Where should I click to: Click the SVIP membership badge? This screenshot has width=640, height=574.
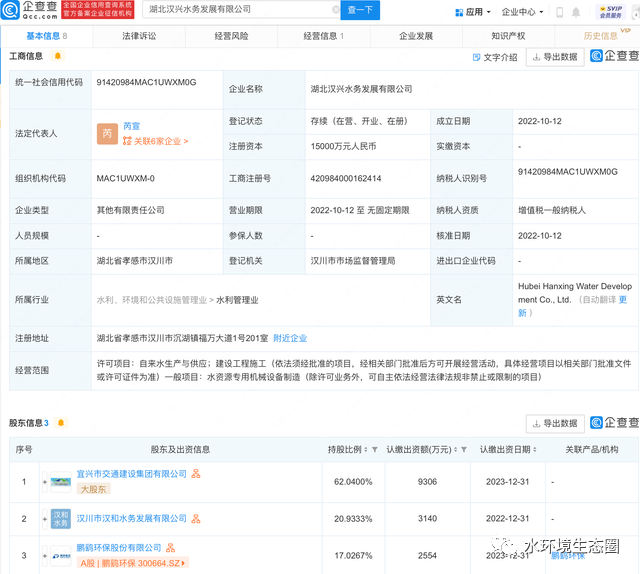point(611,11)
